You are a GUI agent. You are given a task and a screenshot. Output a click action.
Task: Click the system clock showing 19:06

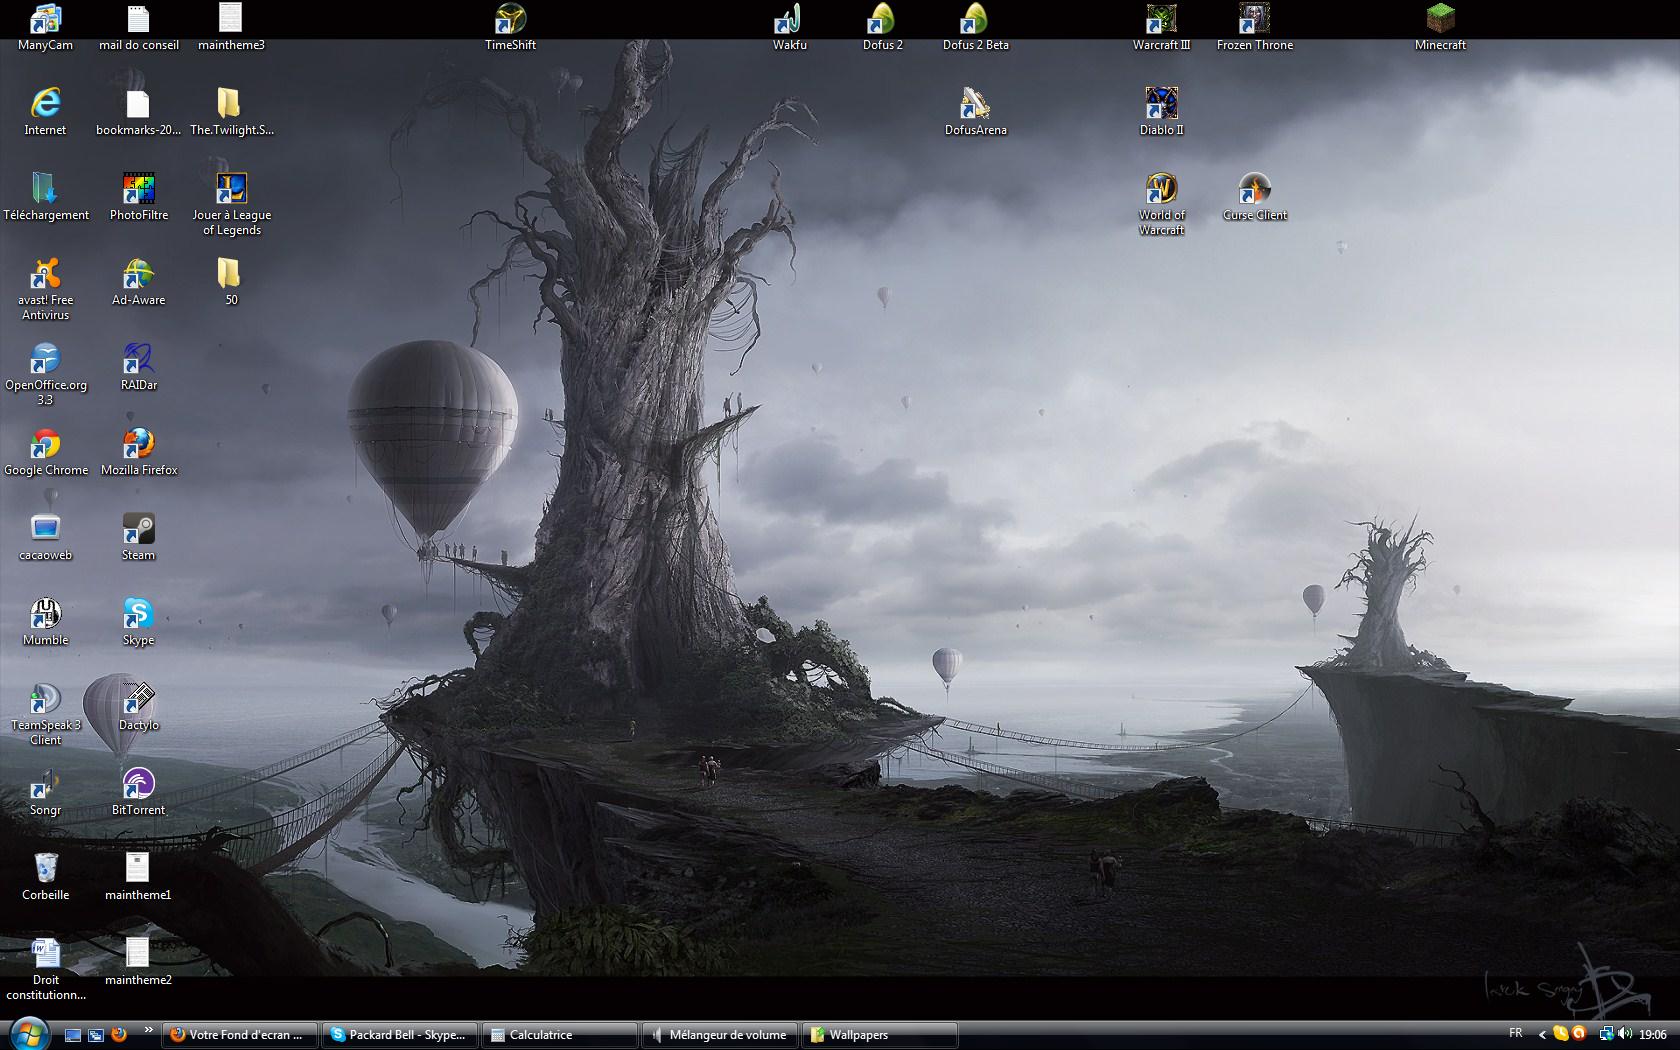click(x=1653, y=1035)
